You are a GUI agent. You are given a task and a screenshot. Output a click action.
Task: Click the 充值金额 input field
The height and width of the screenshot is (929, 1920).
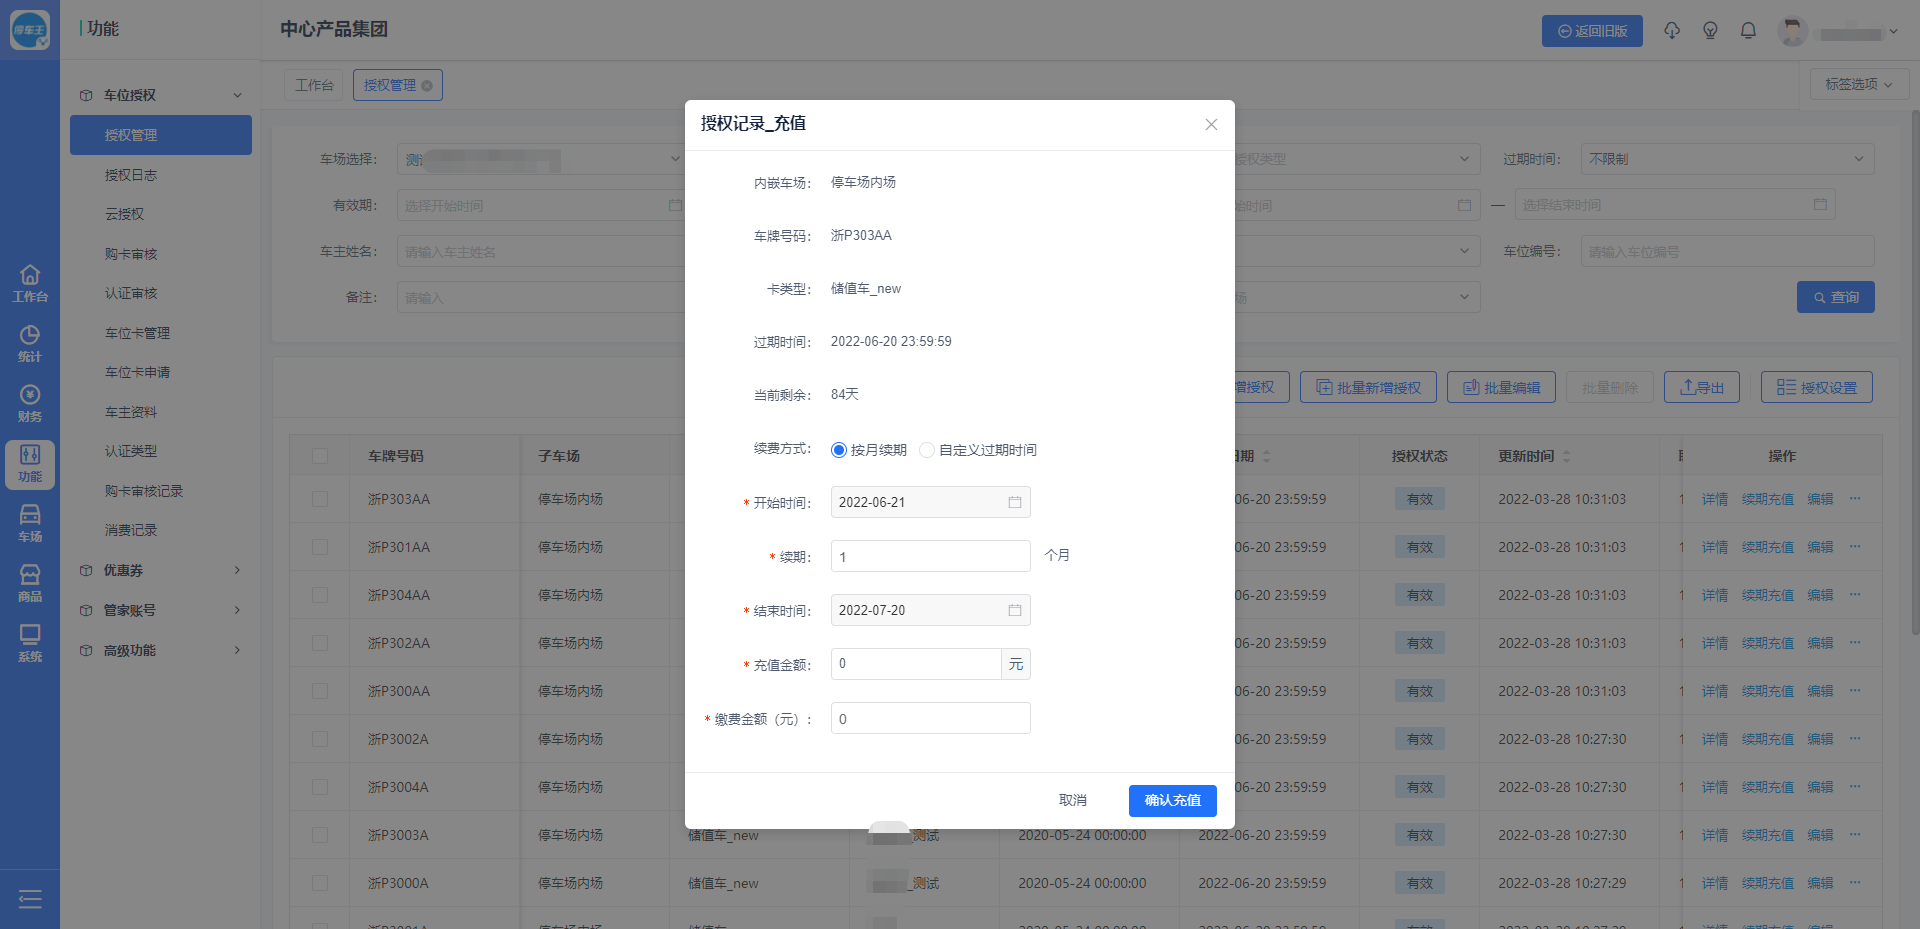click(915, 664)
